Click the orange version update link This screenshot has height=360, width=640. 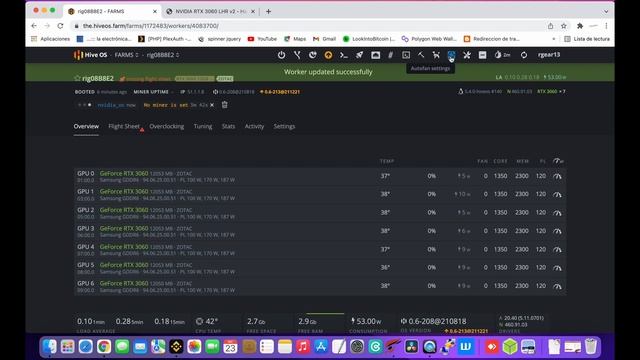280,92
